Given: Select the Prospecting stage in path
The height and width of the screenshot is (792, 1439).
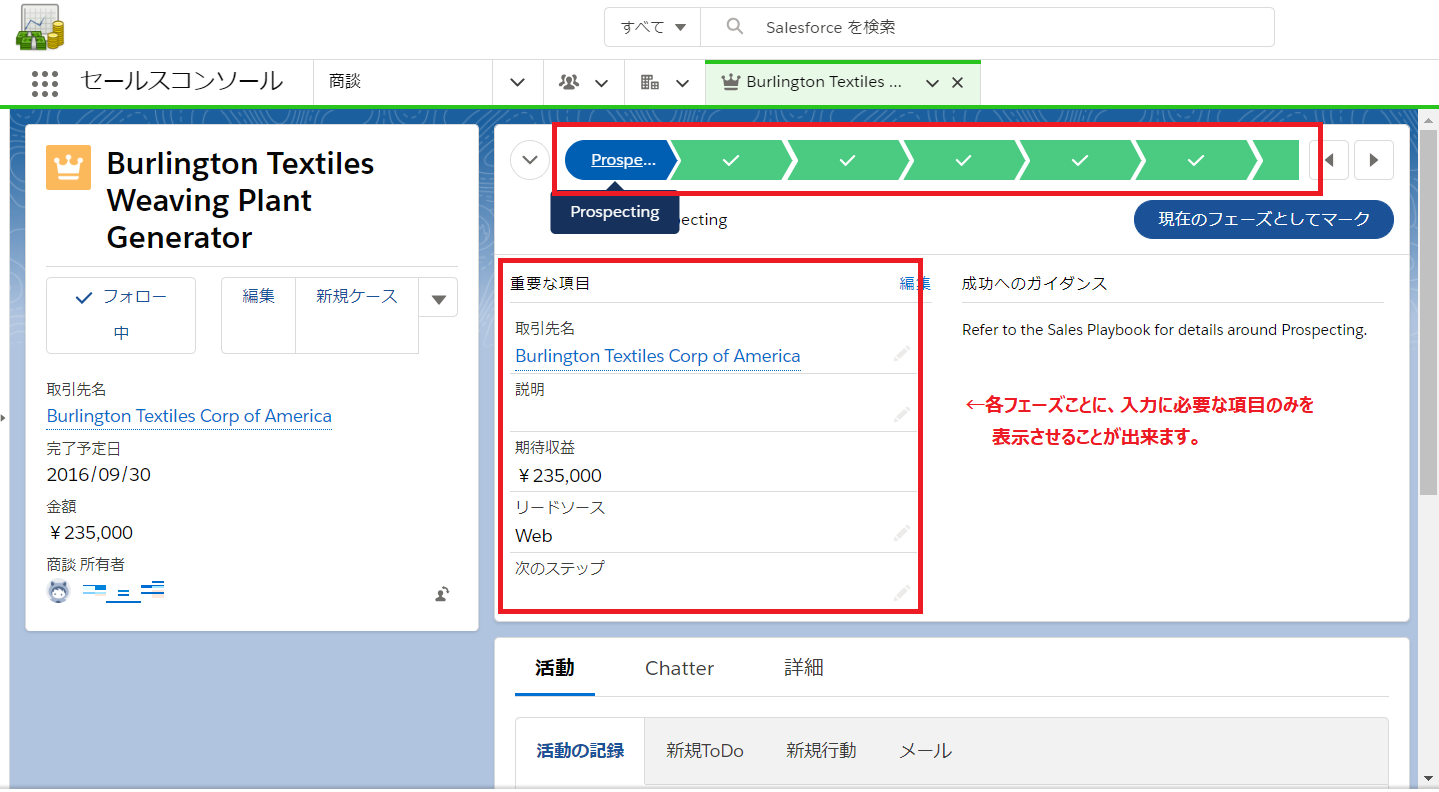Looking at the screenshot, I should click(x=622, y=160).
